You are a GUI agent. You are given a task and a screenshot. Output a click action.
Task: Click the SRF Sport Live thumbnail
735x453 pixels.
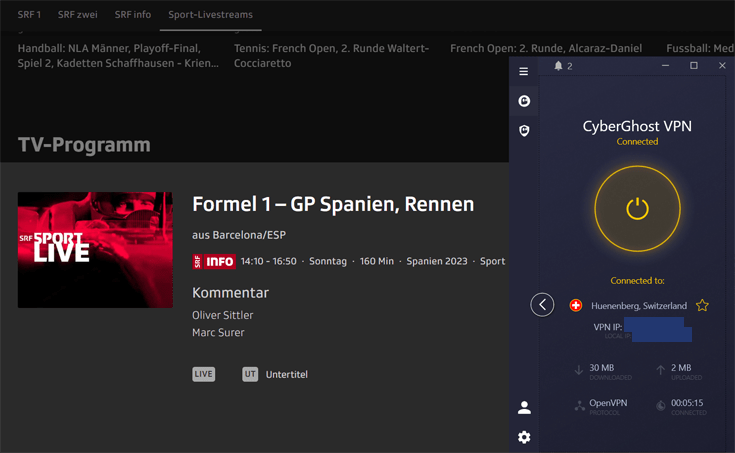95,250
